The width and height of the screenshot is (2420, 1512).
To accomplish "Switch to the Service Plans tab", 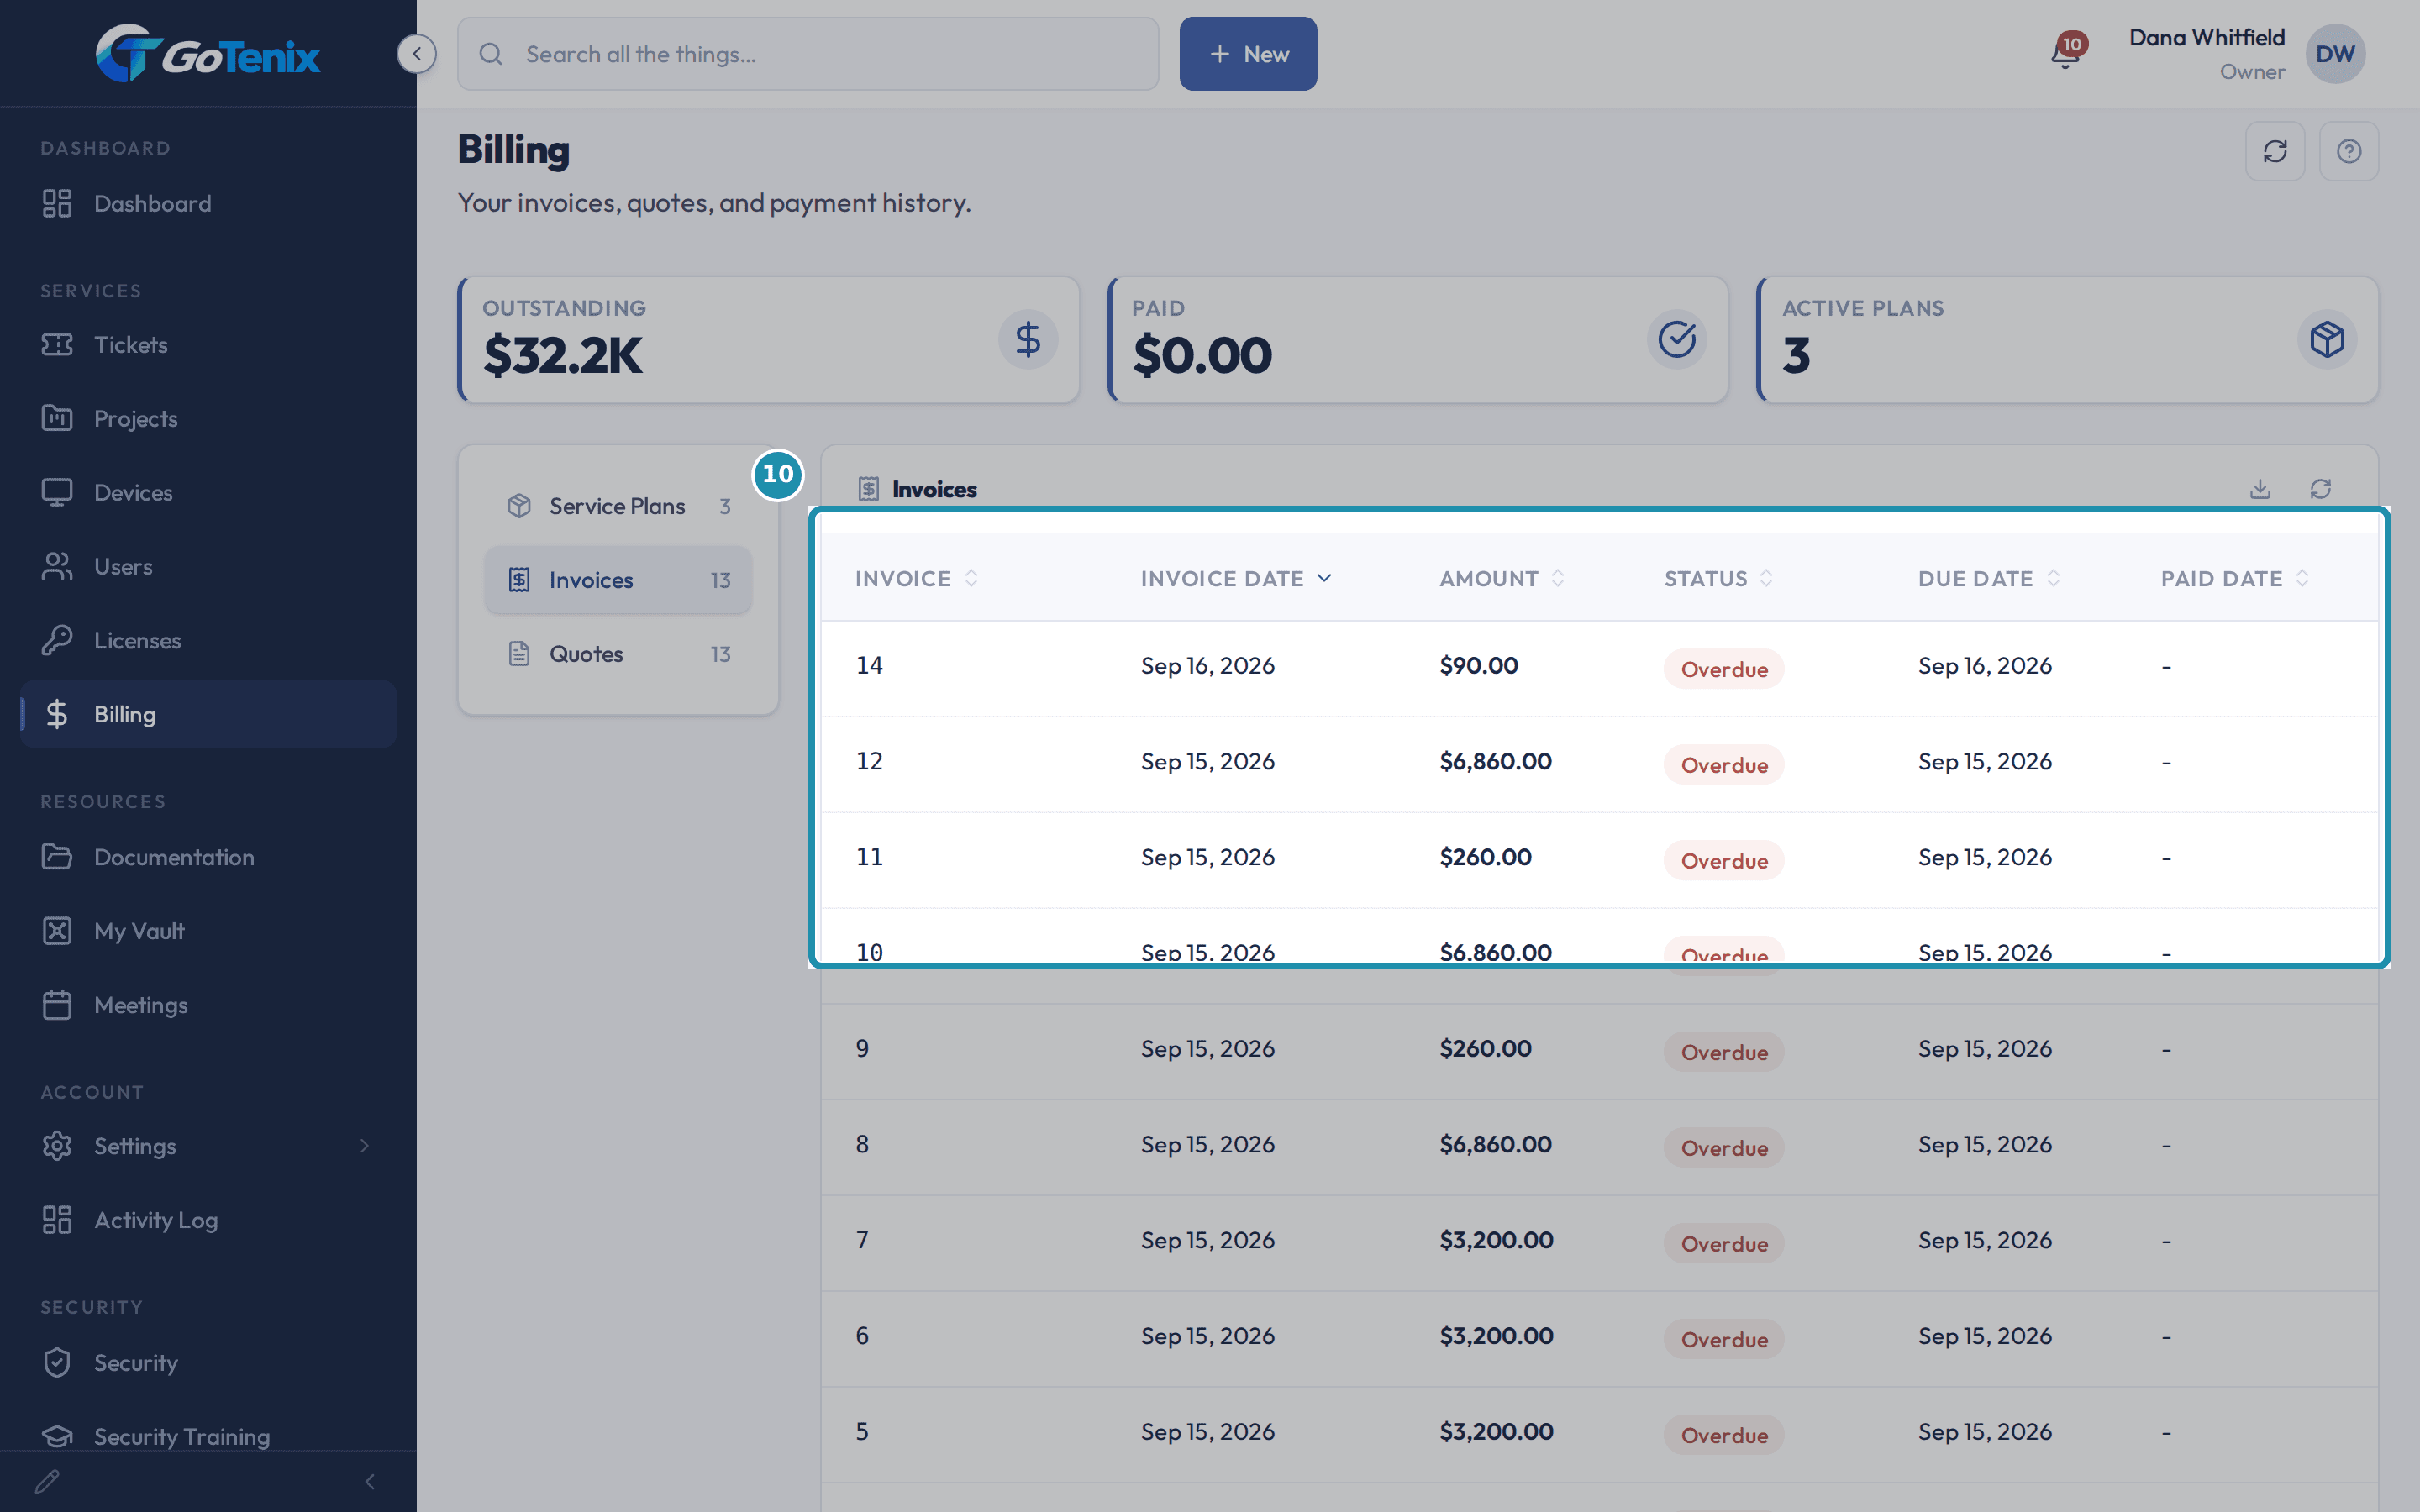I will [618, 506].
